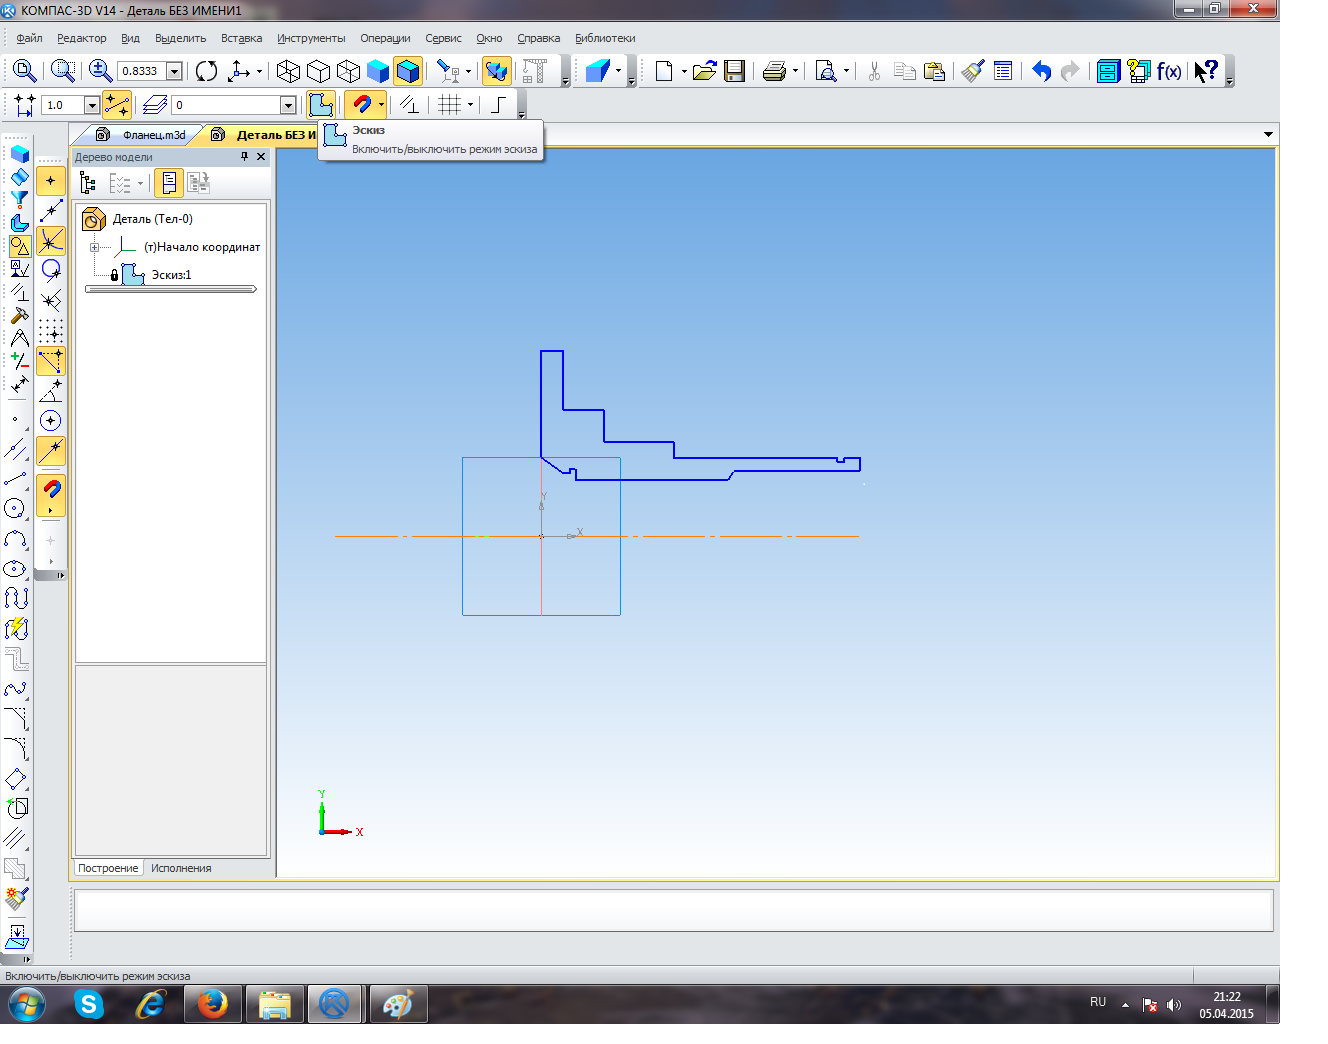1328x1044 pixels.
Task: Click the message input field at bottom
Action: pos(673,911)
